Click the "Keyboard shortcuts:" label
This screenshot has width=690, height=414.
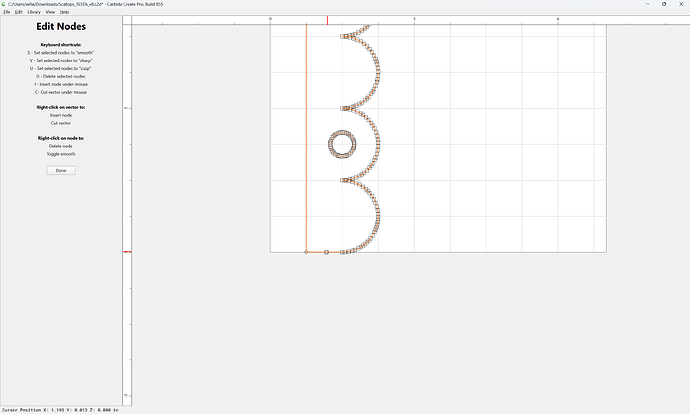coord(61,45)
